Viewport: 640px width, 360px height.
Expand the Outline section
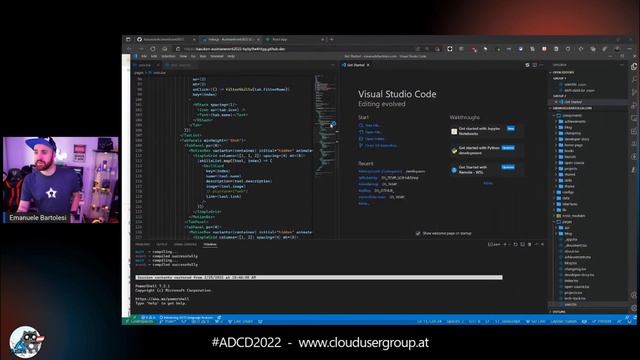559,311
